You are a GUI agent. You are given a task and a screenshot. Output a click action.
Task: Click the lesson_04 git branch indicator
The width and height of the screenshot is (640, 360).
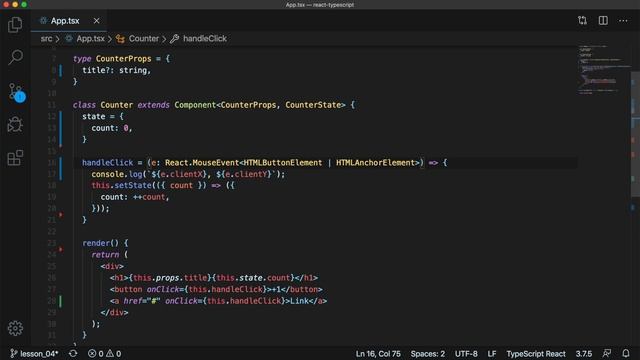point(34,353)
